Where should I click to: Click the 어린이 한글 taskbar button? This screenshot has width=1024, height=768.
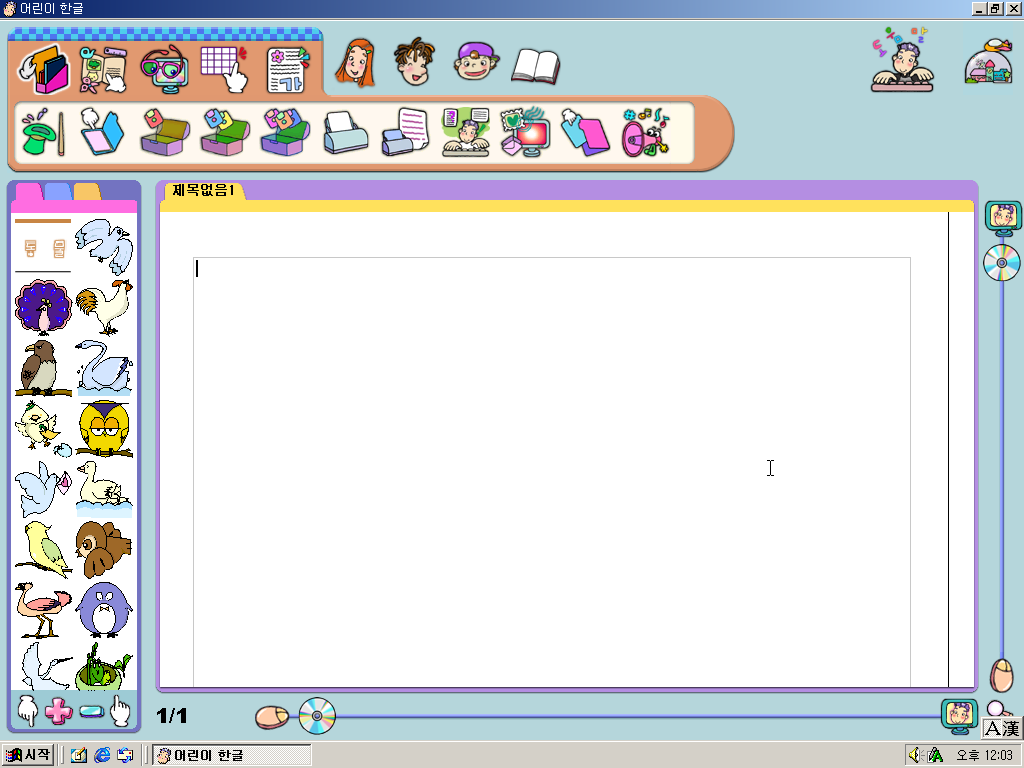click(x=232, y=755)
